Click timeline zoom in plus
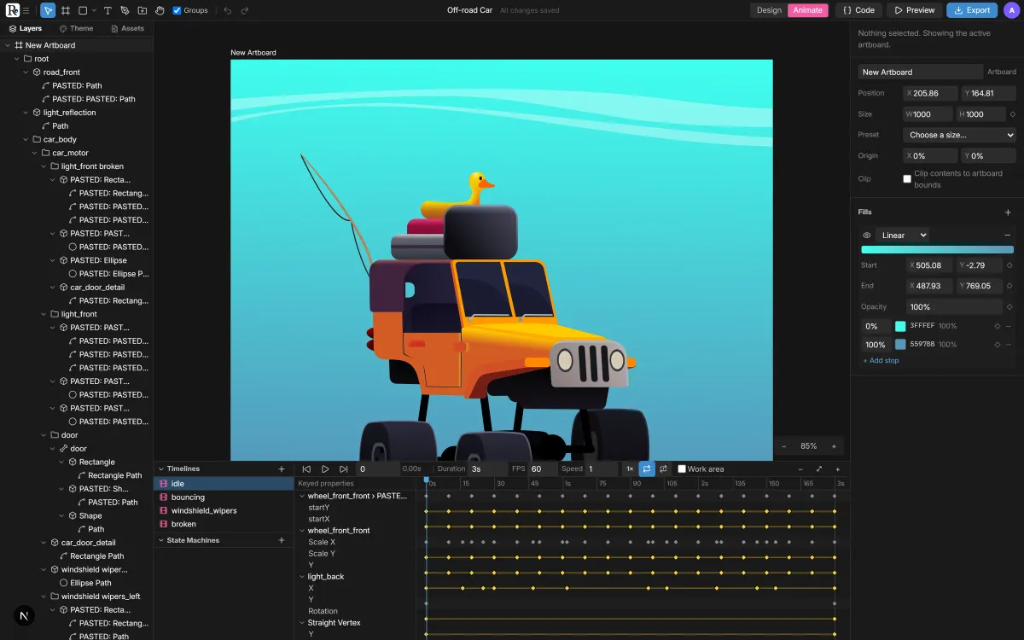 pyautogui.click(x=838, y=469)
